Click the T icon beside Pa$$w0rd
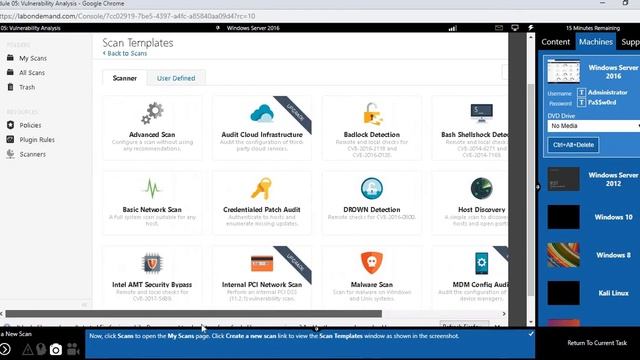 click(x=581, y=102)
